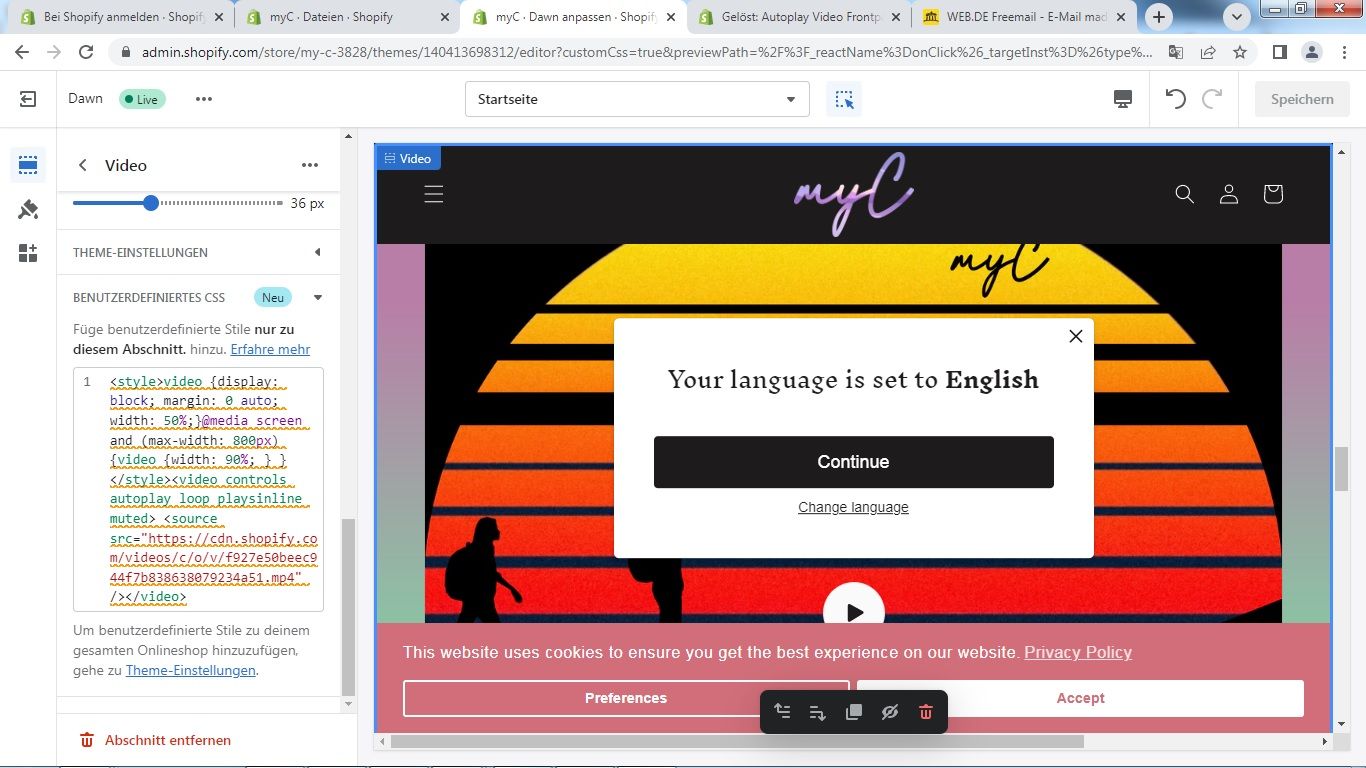Click the search icon in store header

(x=1185, y=194)
